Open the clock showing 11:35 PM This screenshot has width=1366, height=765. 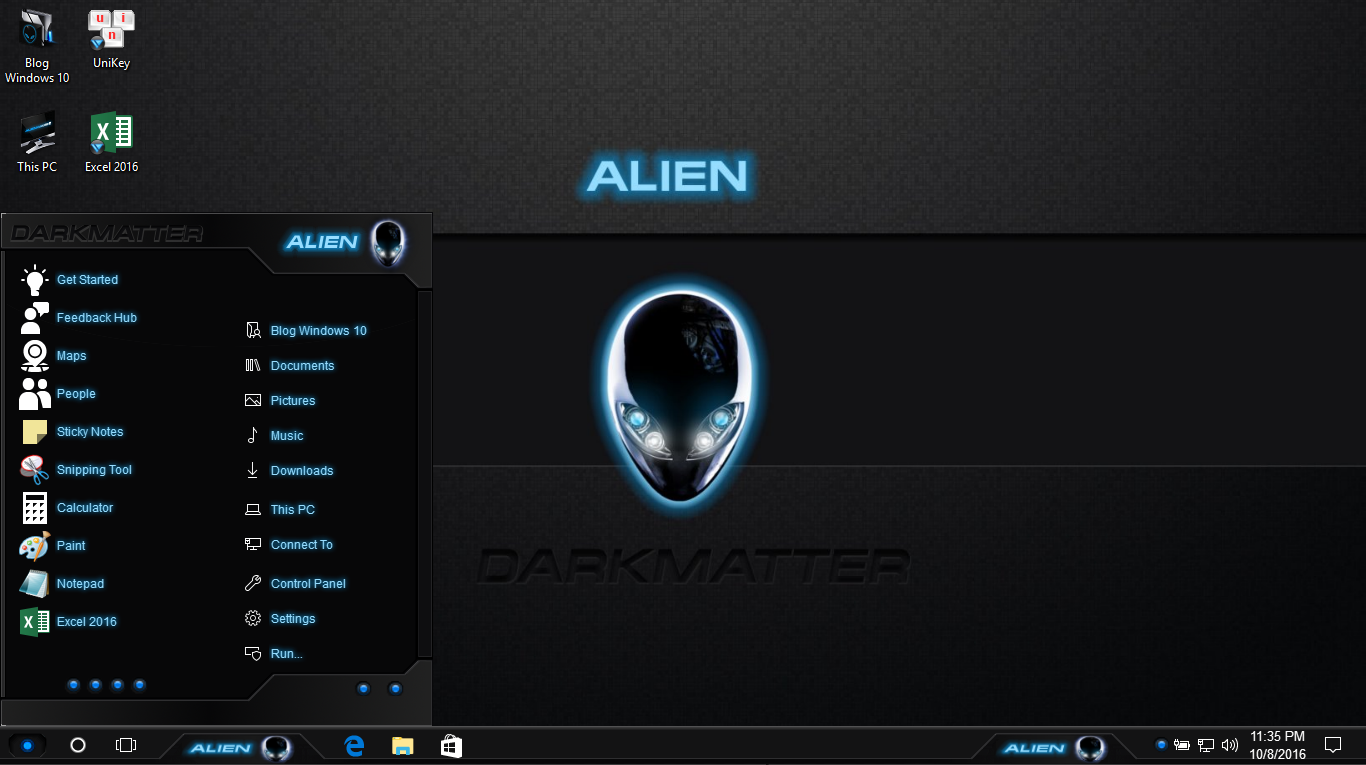pyautogui.click(x=1278, y=745)
